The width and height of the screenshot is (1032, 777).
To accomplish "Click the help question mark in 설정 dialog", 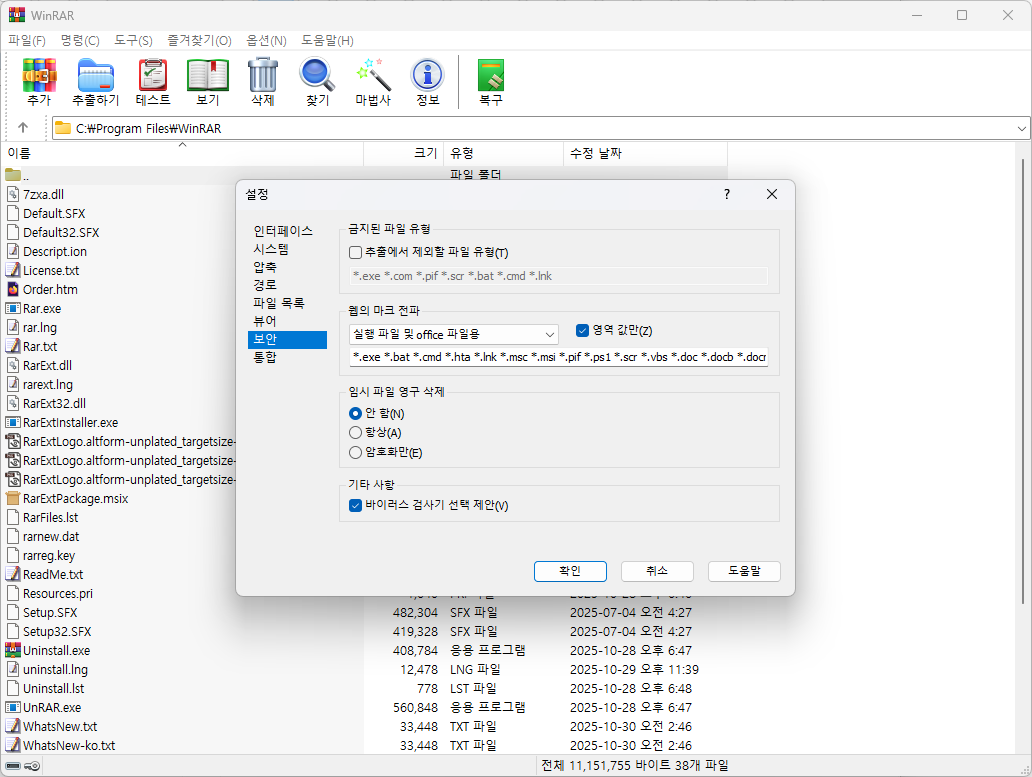I will click(727, 194).
